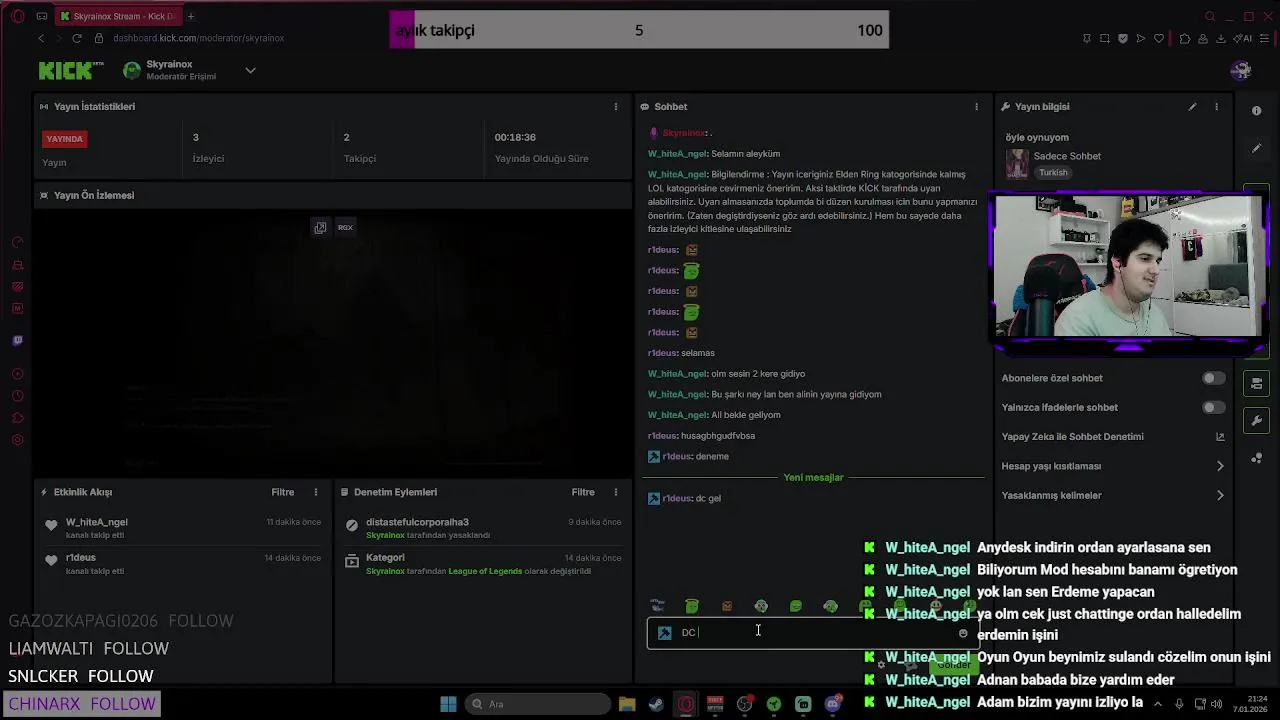Screen dimensions: 1280x720
Task: Click the storage box icon in right sidebar
Action: point(1256,383)
